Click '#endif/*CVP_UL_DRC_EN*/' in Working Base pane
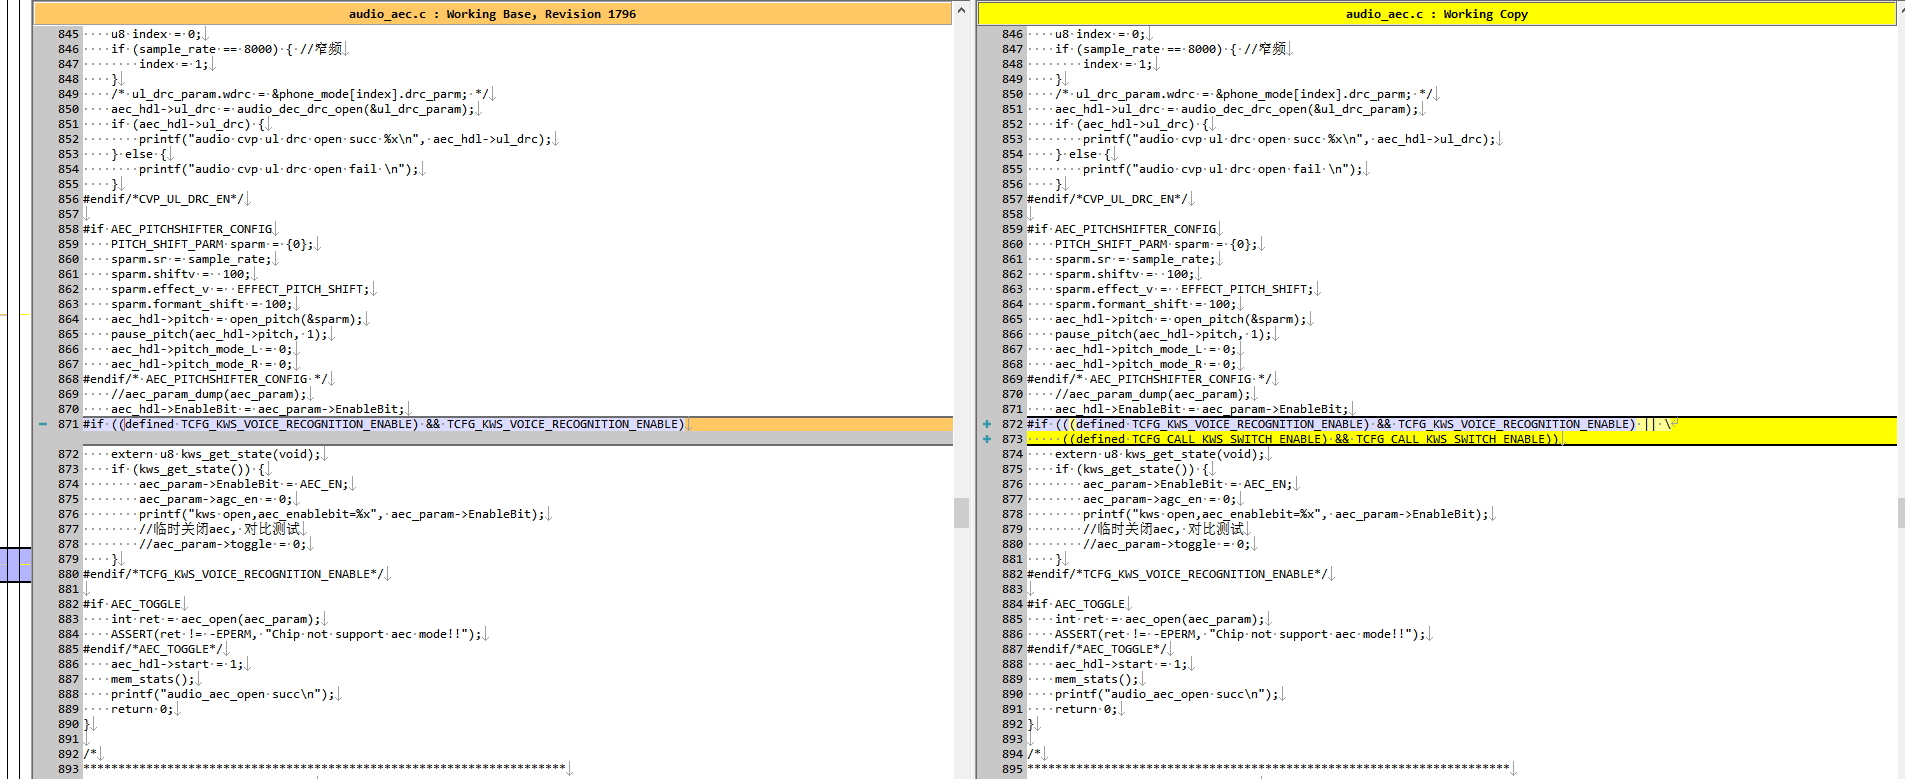This screenshot has width=1905, height=779. [x=163, y=199]
